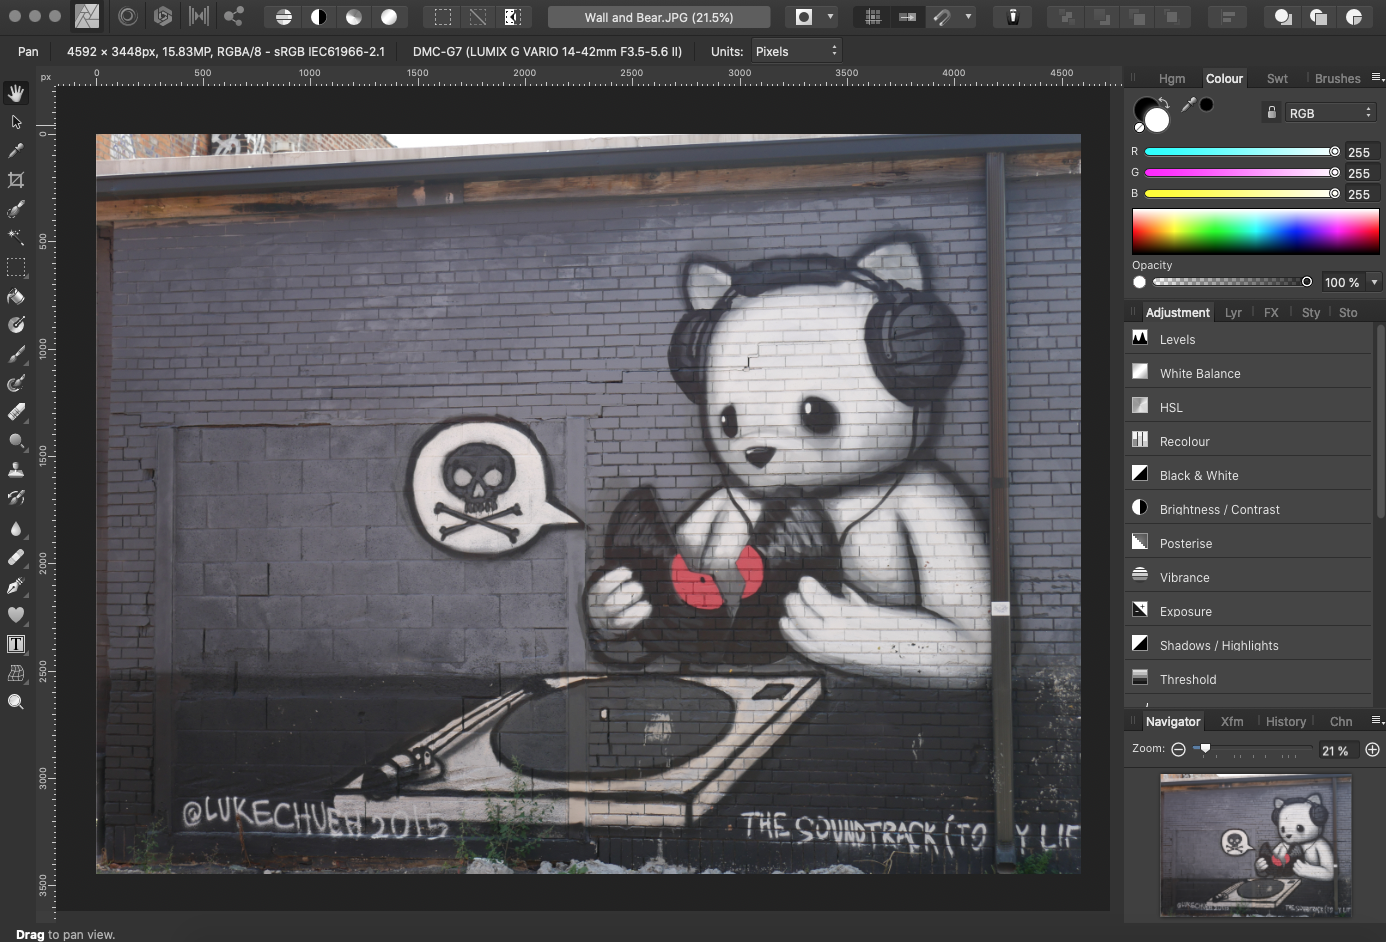Apply Auto Levels from toolbar

284,17
